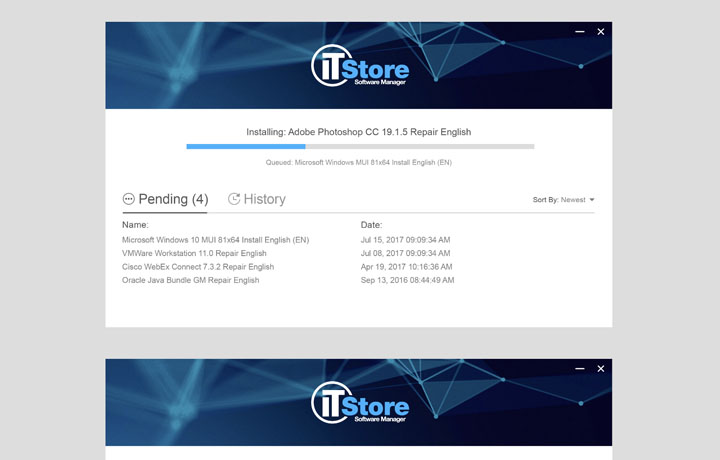Click the Installing Adobe Photoshop CC status text
Screen dimensions: 720x460
coord(358,131)
